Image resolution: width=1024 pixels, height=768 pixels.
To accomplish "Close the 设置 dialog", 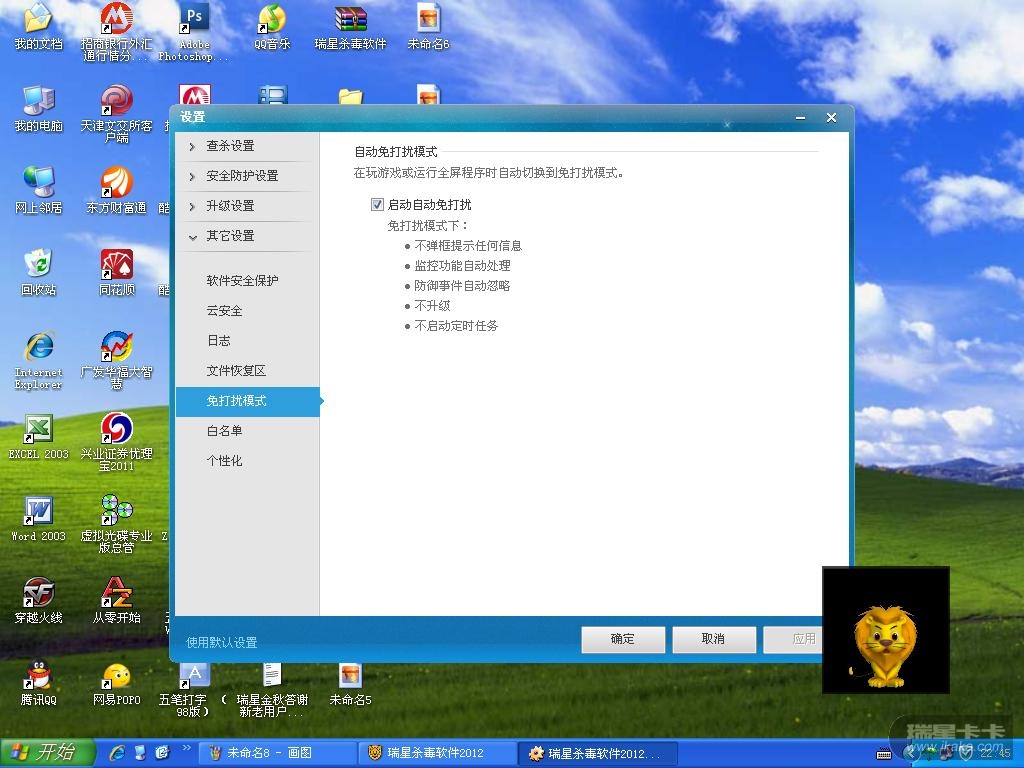I will 831,118.
